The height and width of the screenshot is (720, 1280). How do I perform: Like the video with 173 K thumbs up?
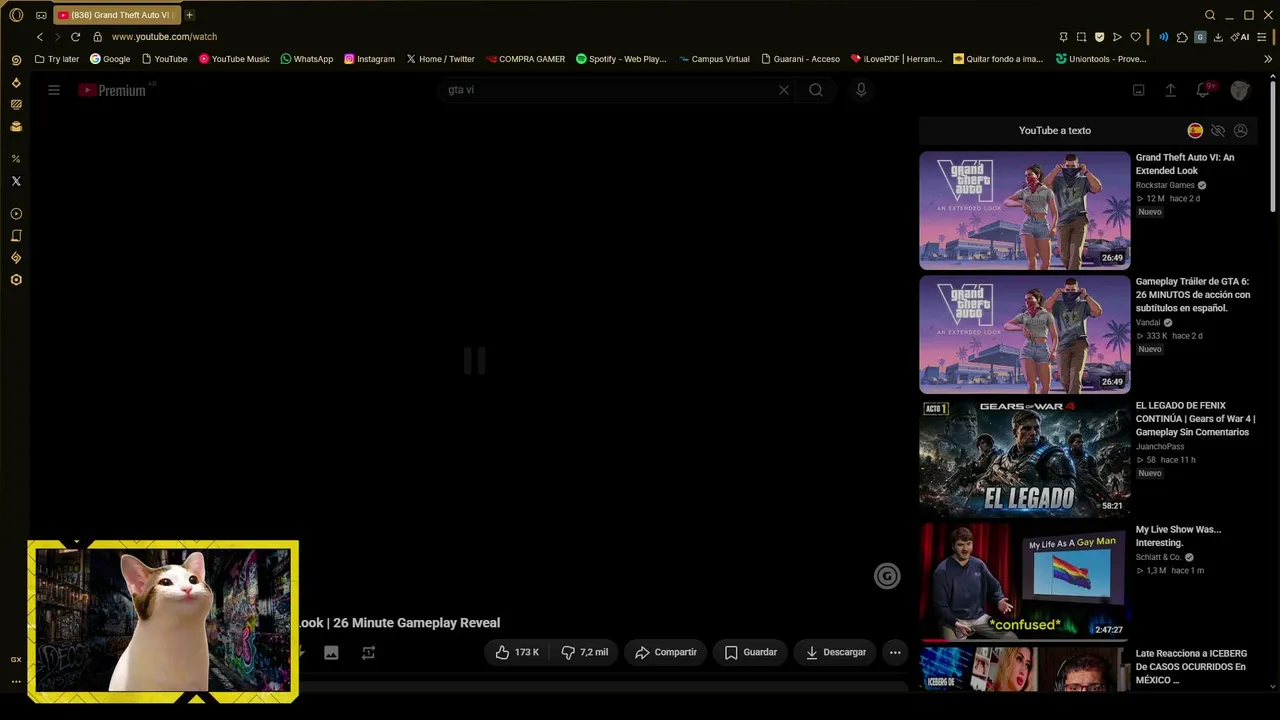click(x=517, y=652)
